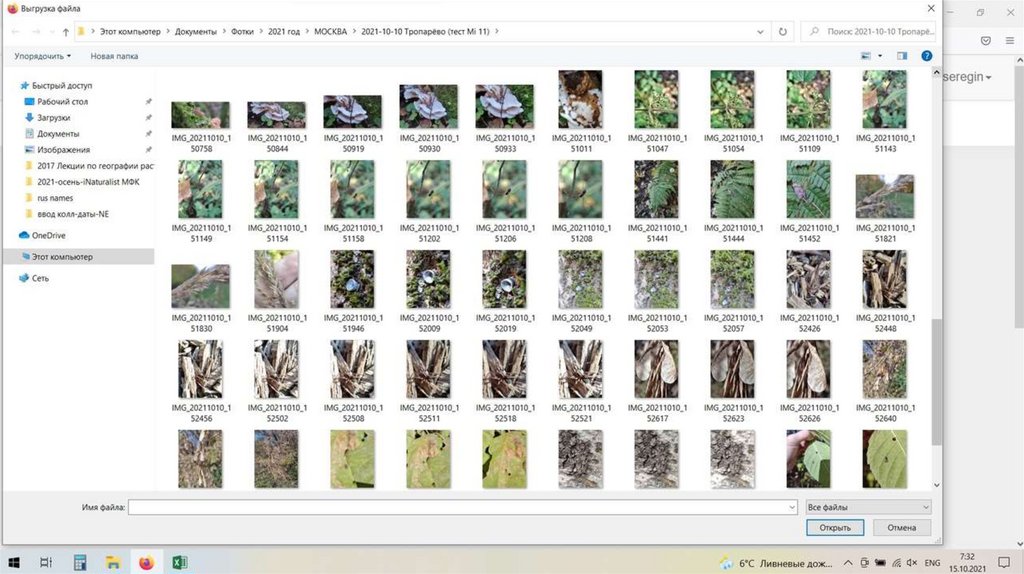
Task: Switch ENG input language indicator
Action: pyautogui.click(x=933, y=563)
